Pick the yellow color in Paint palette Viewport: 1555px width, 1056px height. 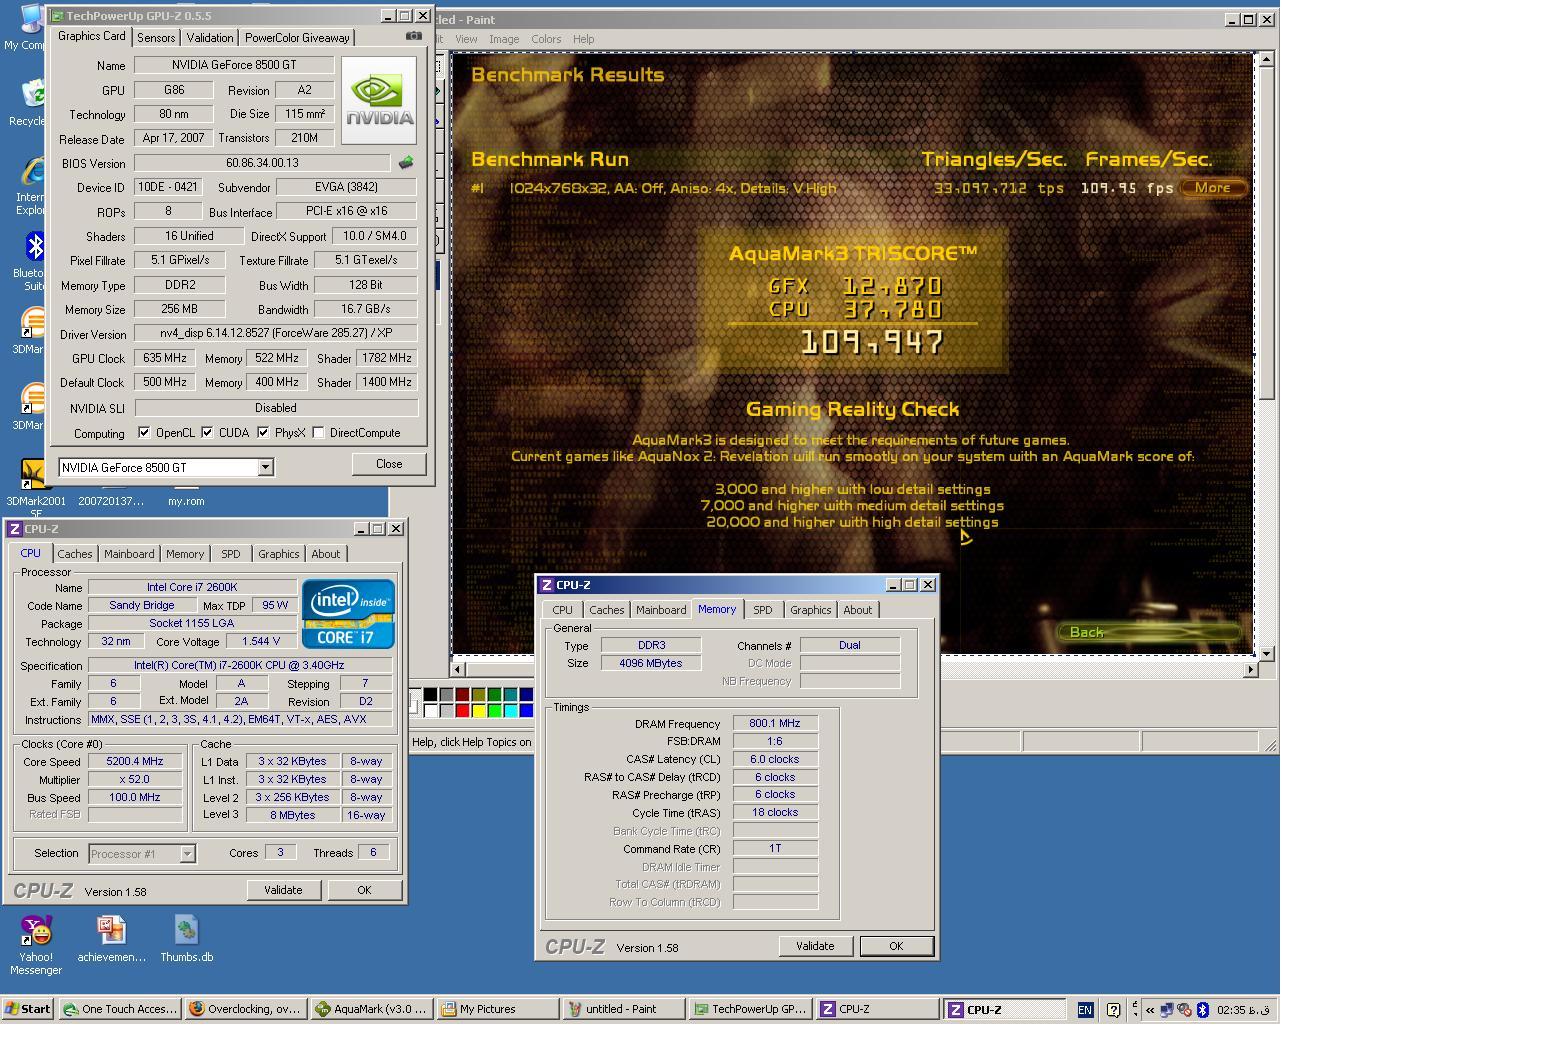pyautogui.click(x=478, y=710)
